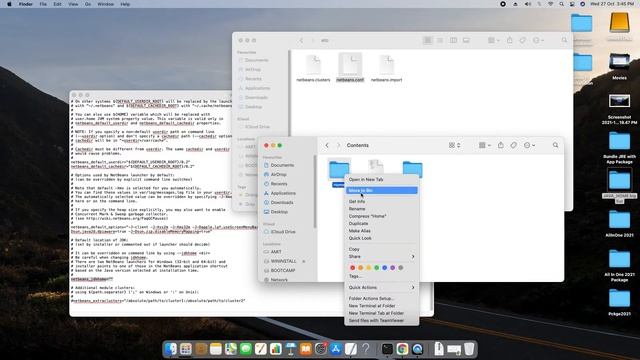Screen dimensions: 640x360
Task: Open the Action dropdown in etc window
Action: (538, 40)
